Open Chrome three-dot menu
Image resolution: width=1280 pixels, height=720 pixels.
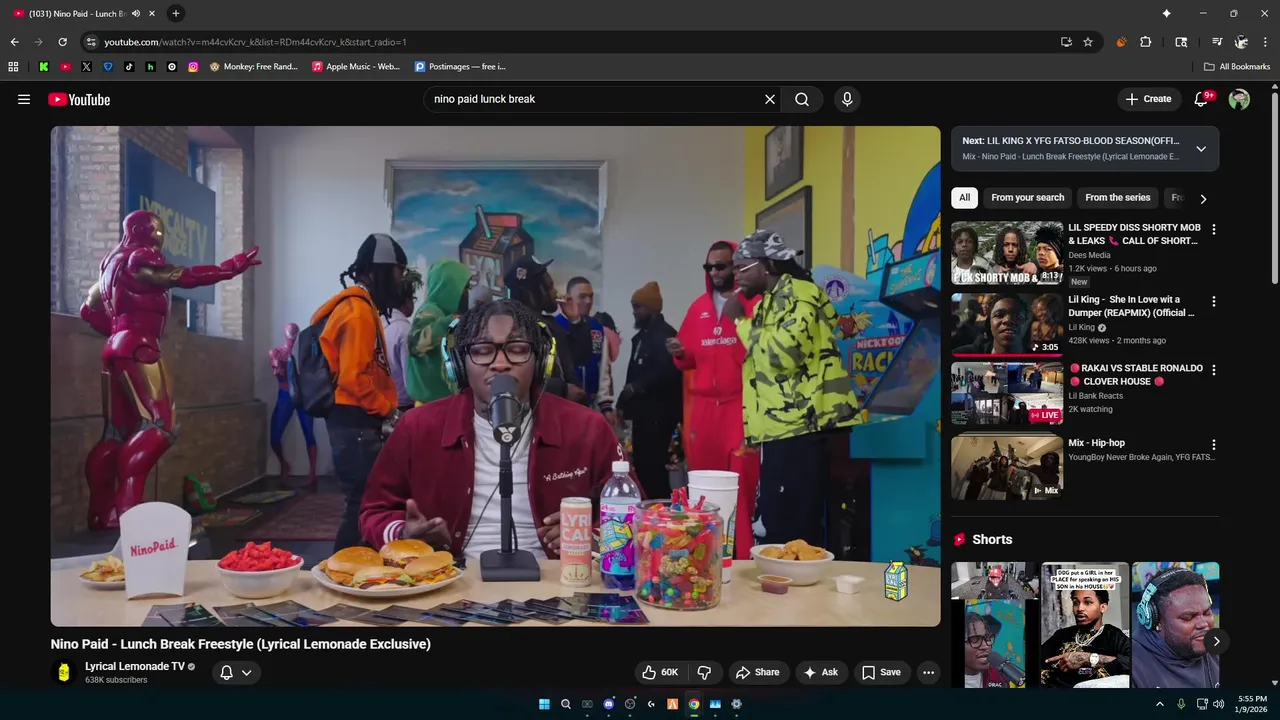[1266, 42]
